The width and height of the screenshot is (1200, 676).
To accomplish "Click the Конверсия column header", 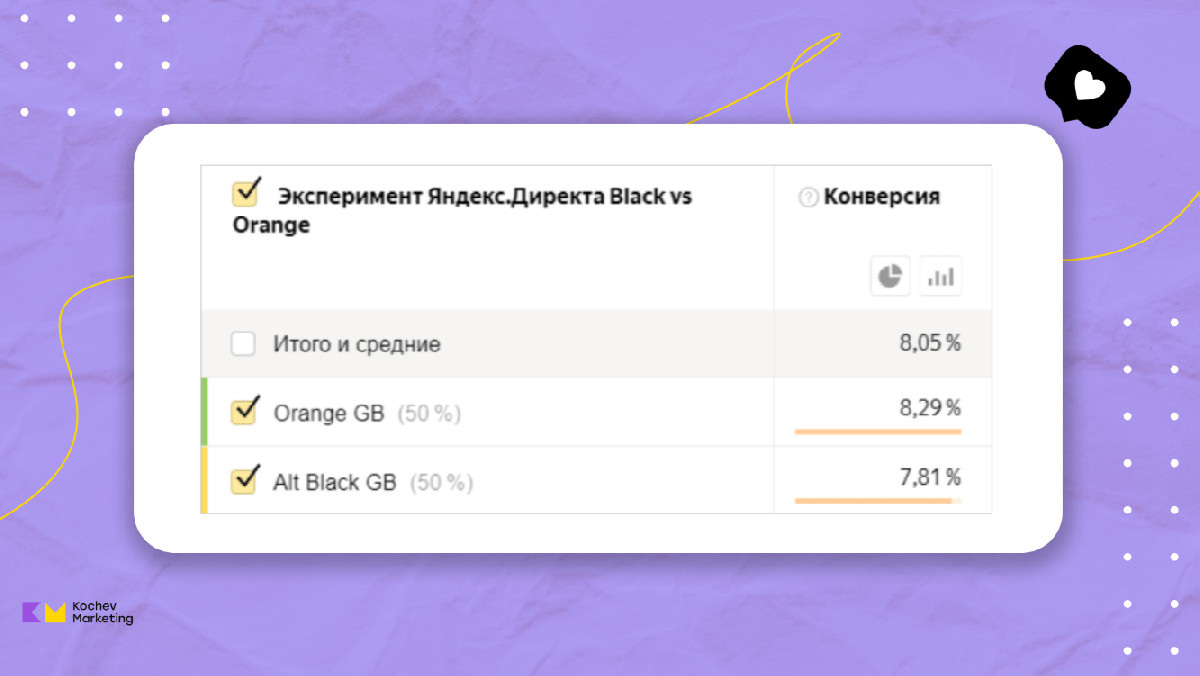I will pyautogui.click(x=881, y=197).
